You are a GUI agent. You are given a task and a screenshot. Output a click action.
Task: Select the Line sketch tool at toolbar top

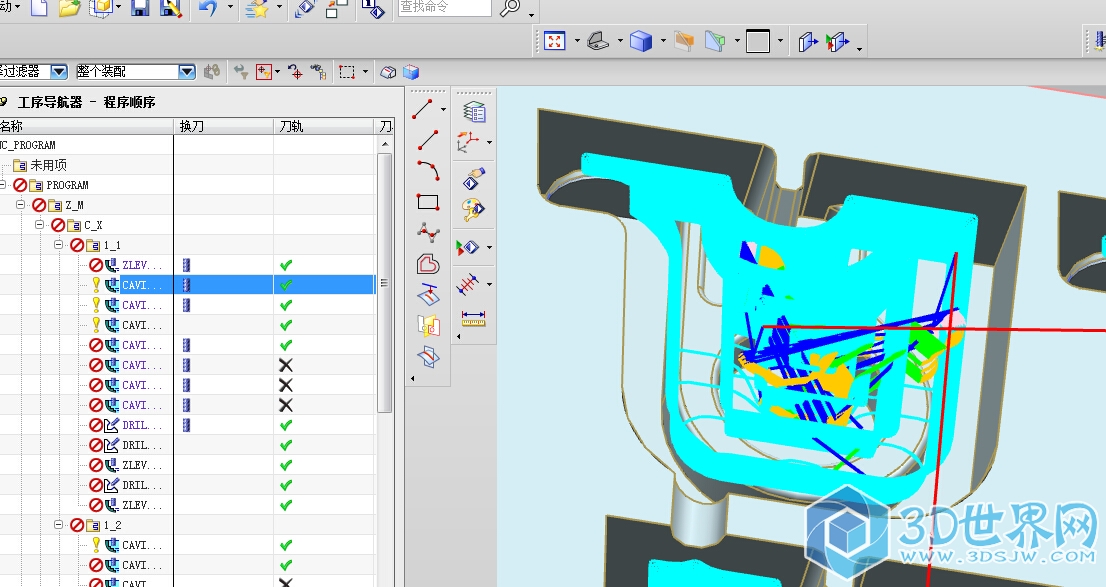pos(423,109)
